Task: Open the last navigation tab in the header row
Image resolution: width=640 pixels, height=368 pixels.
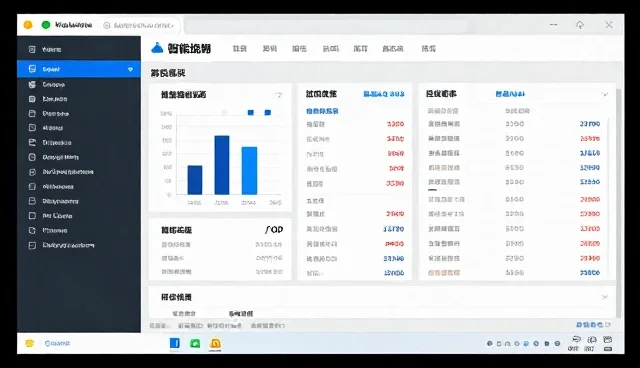Action: pos(429,49)
